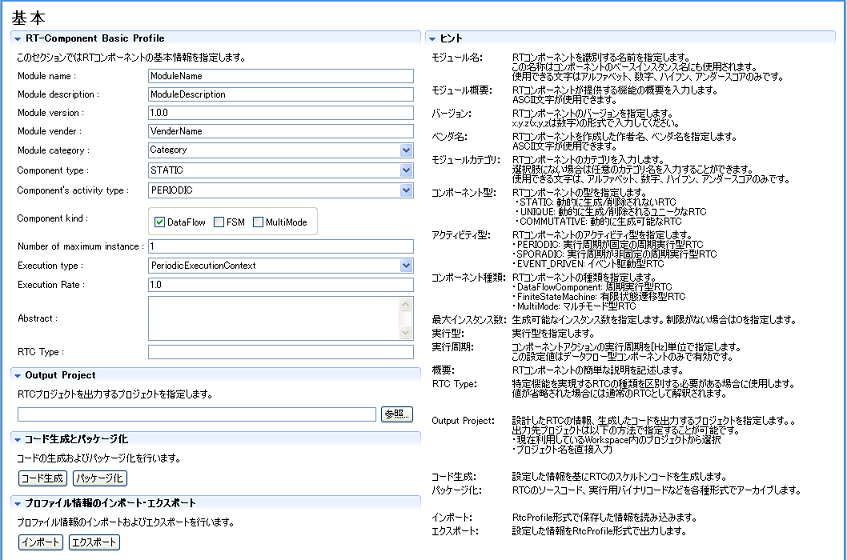847x560 pixels.
Task: Click the Component kind label
Action: tap(52, 219)
